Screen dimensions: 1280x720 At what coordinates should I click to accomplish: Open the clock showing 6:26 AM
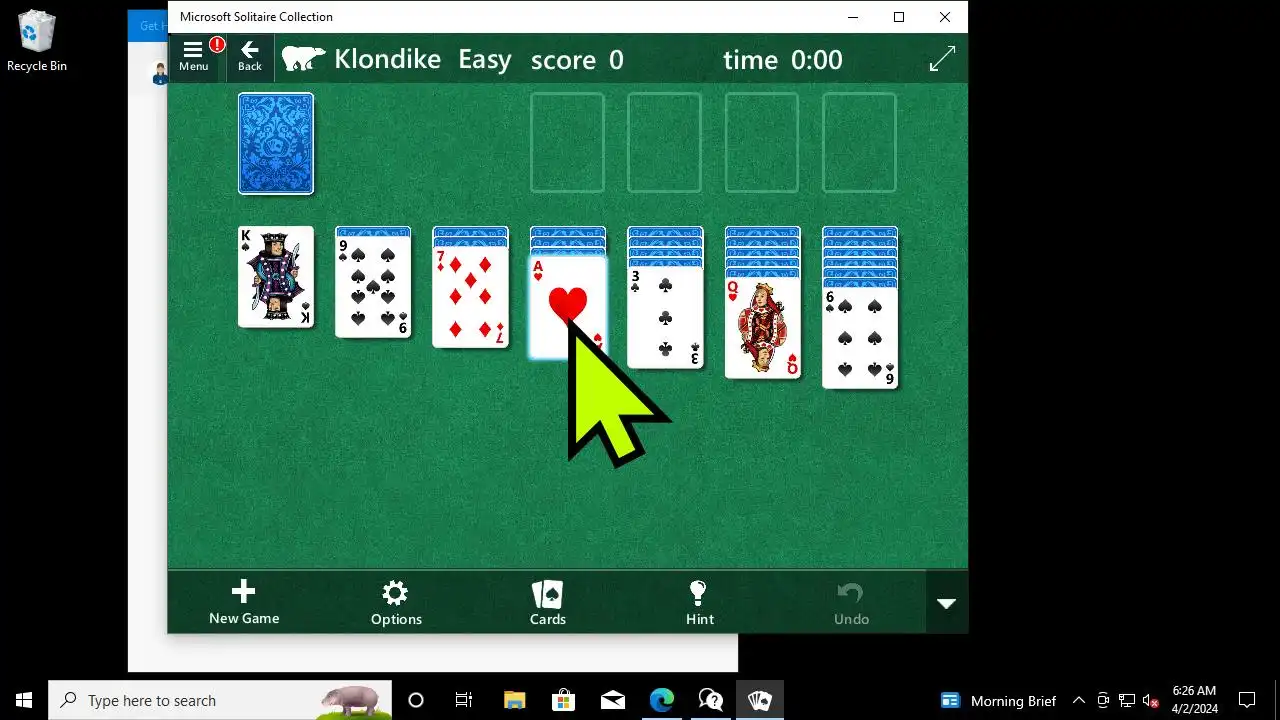pos(1195,700)
